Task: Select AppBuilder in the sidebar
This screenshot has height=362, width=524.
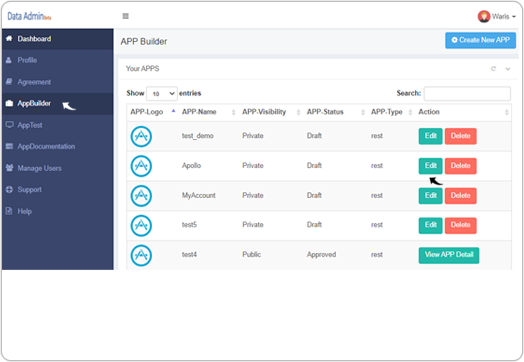Action: (x=57, y=104)
